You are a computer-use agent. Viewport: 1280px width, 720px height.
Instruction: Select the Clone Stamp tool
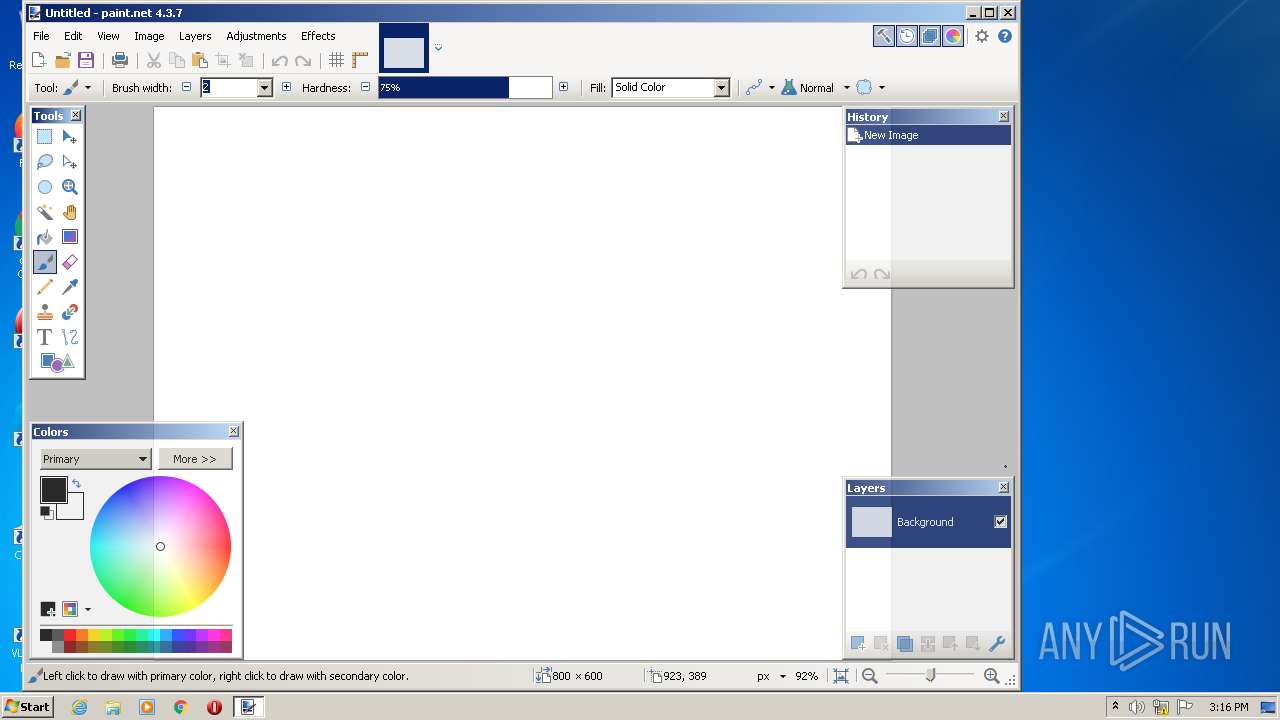coord(45,312)
